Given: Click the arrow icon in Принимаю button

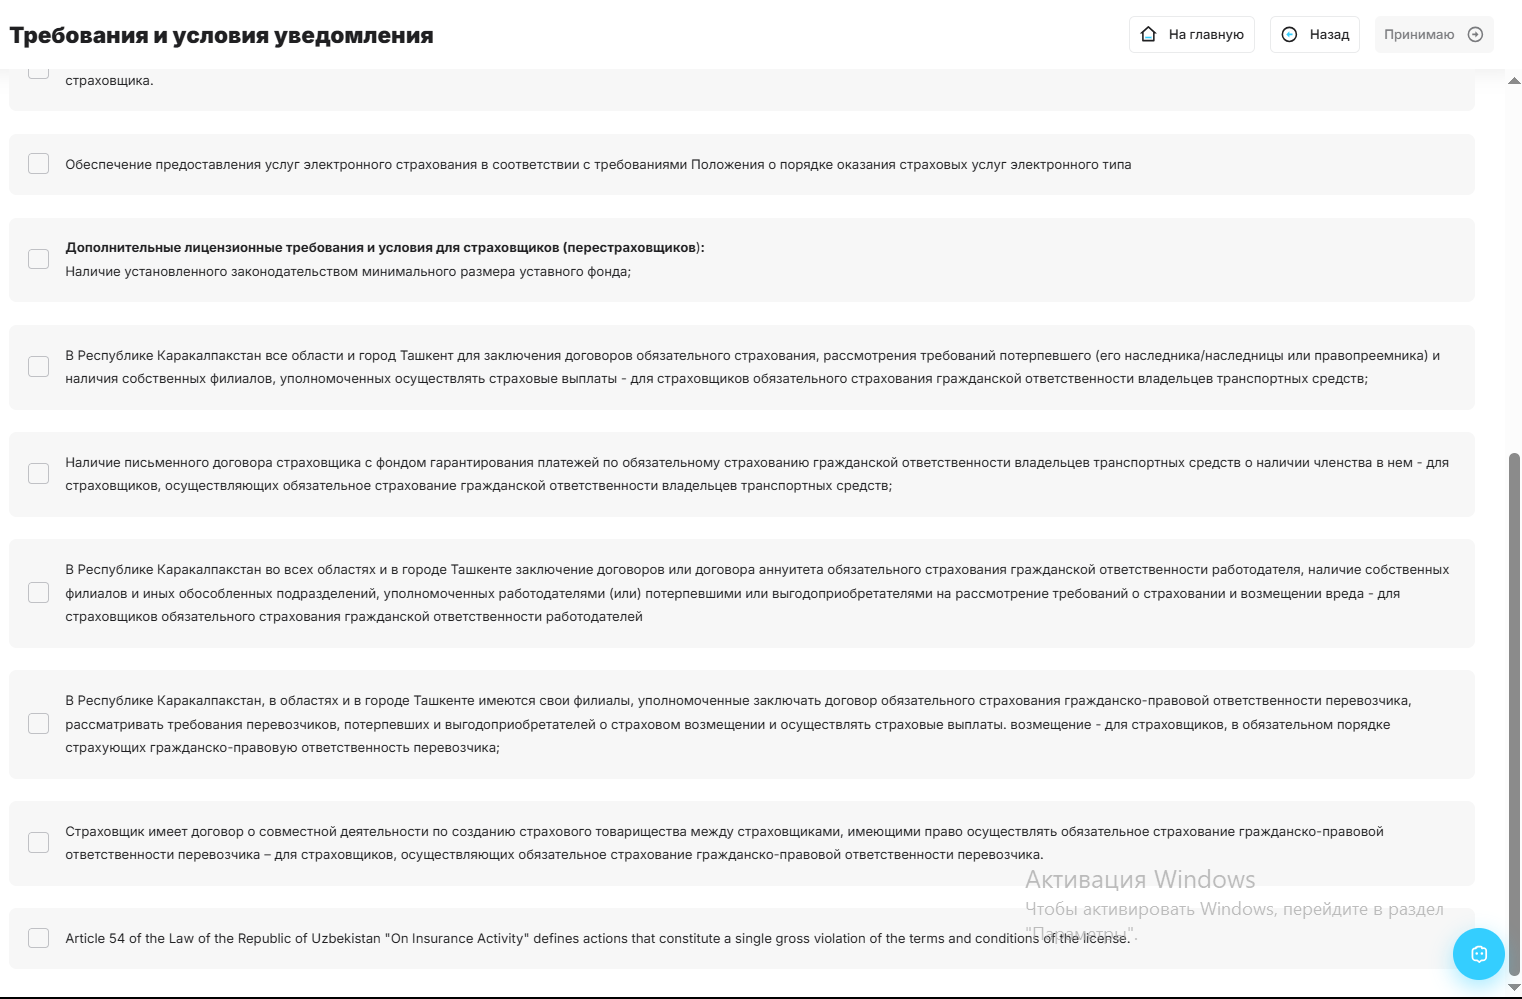Looking at the screenshot, I should point(1475,34).
